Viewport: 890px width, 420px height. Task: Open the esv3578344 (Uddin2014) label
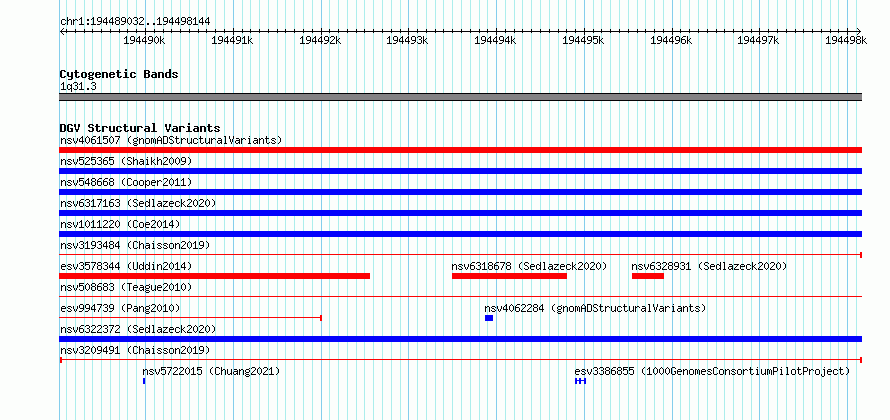coord(126,266)
